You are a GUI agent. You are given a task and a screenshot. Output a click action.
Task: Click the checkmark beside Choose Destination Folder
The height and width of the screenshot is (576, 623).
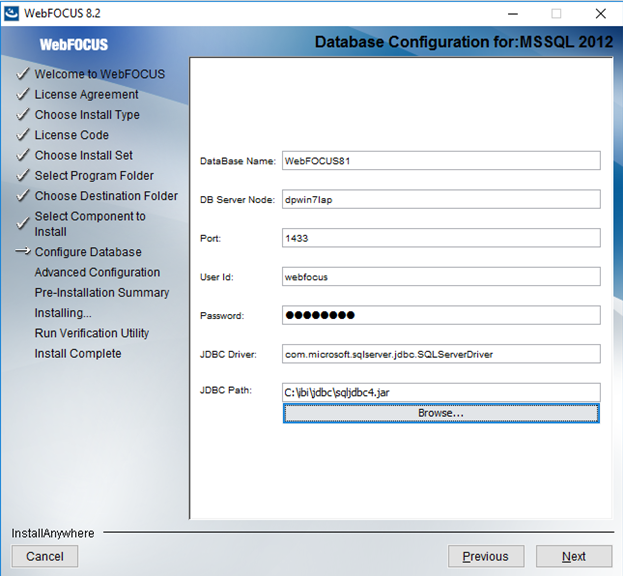(x=23, y=195)
